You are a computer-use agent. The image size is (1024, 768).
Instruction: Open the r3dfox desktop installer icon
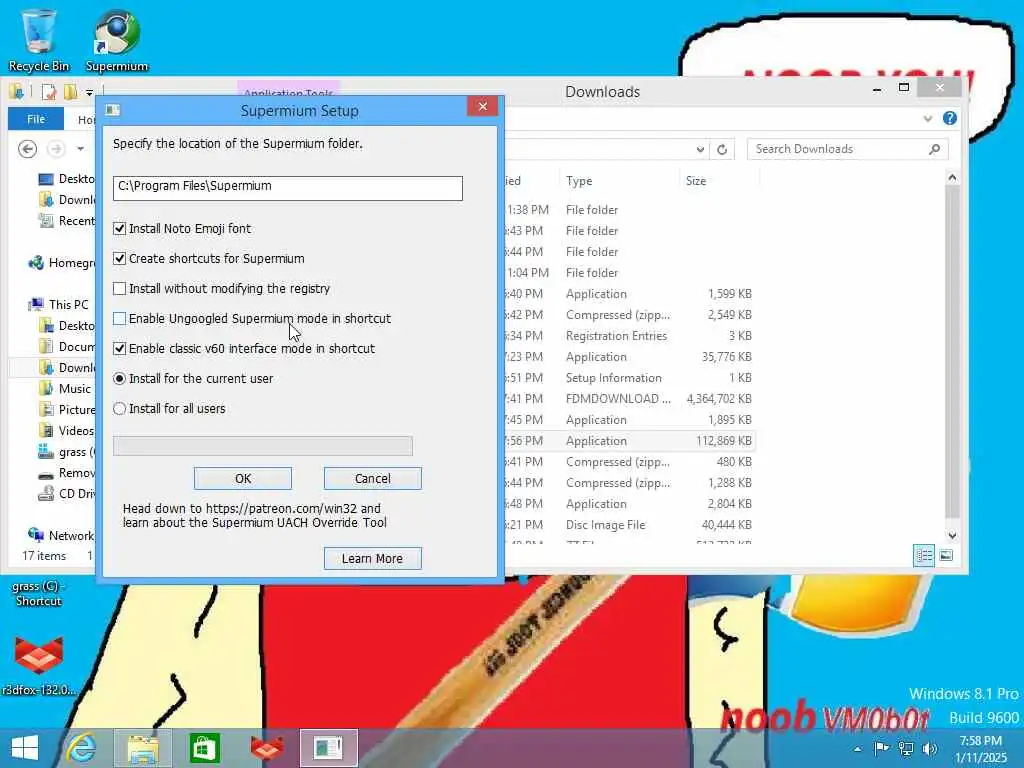tap(39, 663)
